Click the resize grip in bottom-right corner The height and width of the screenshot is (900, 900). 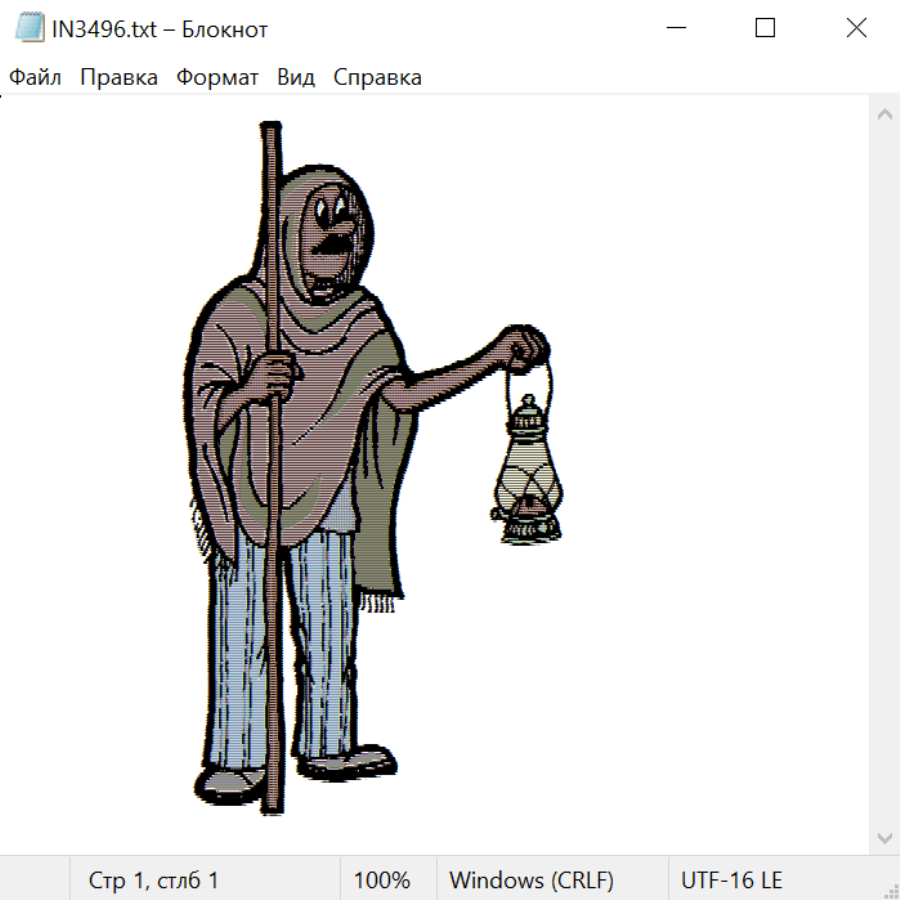coord(889,889)
